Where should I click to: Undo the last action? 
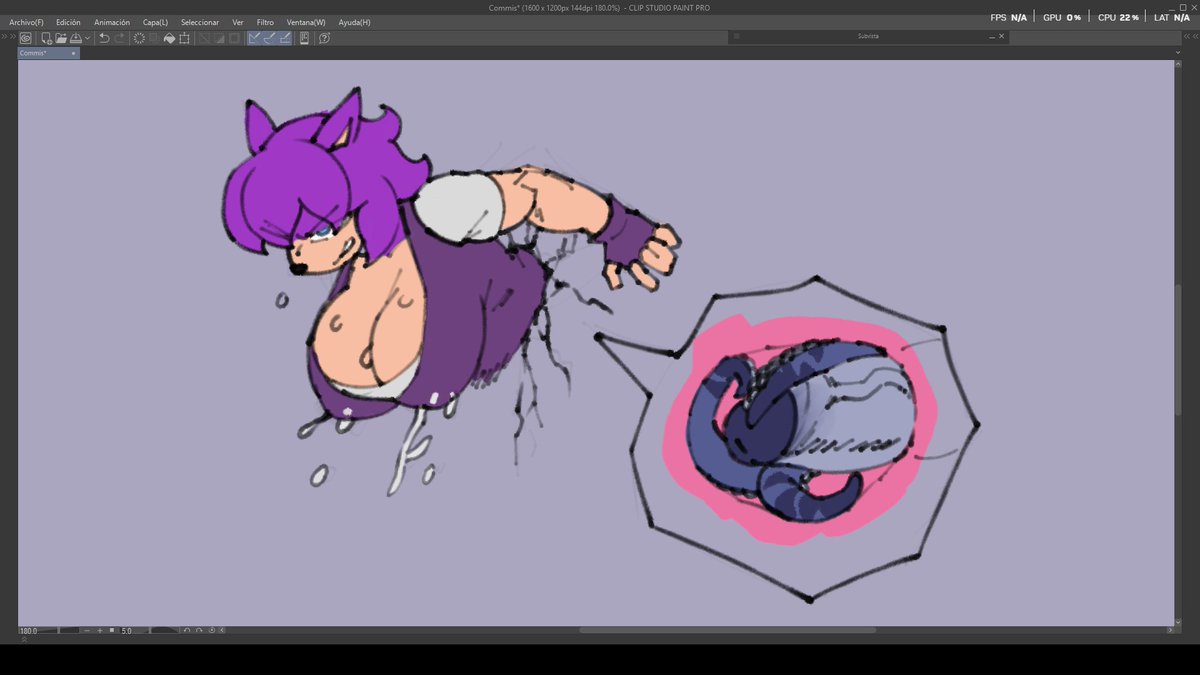click(104, 38)
